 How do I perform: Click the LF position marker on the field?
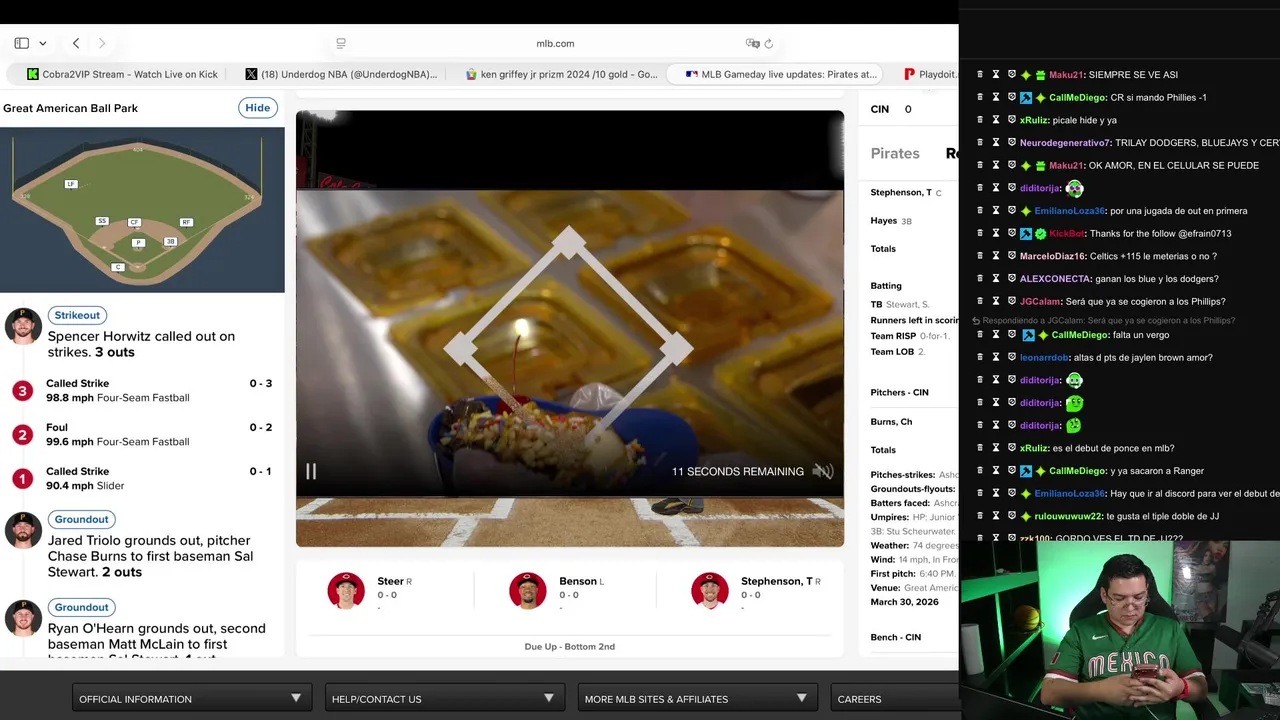[x=71, y=184]
